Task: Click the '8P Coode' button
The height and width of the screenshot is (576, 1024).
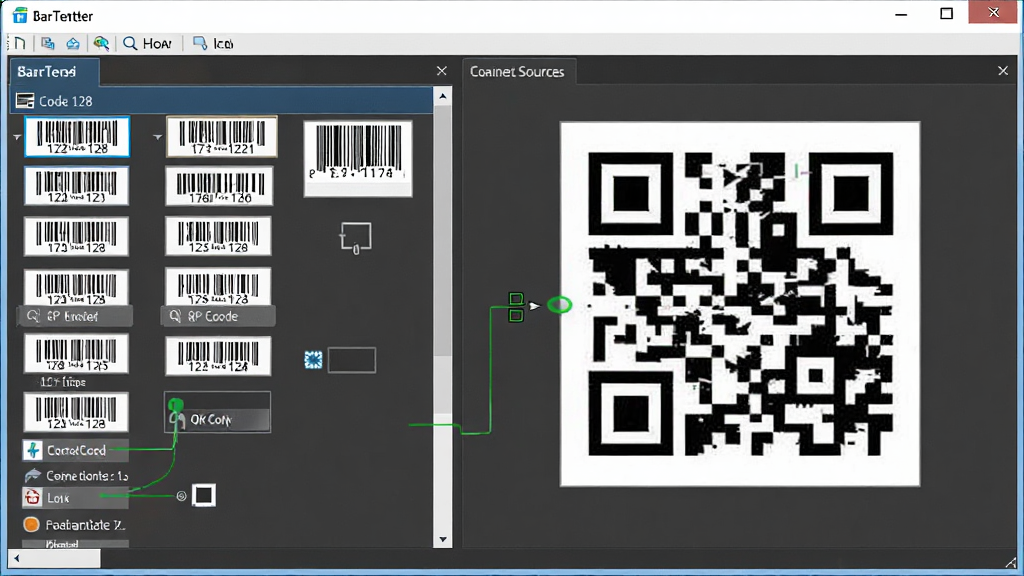Action: click(x=218, y=316)
